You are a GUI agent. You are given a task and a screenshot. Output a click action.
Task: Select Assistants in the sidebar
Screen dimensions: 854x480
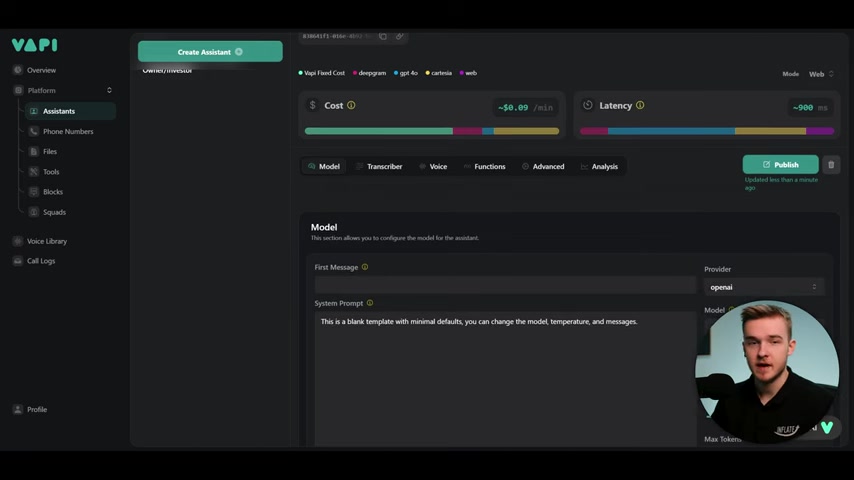70,111
